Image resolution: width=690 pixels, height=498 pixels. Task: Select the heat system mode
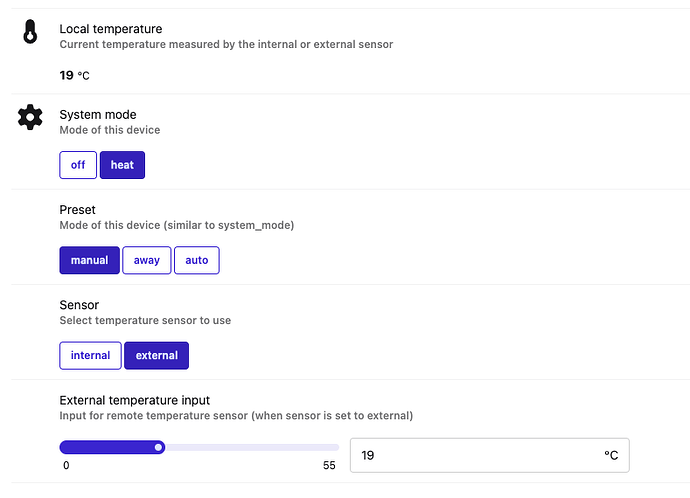pos(122,165)
